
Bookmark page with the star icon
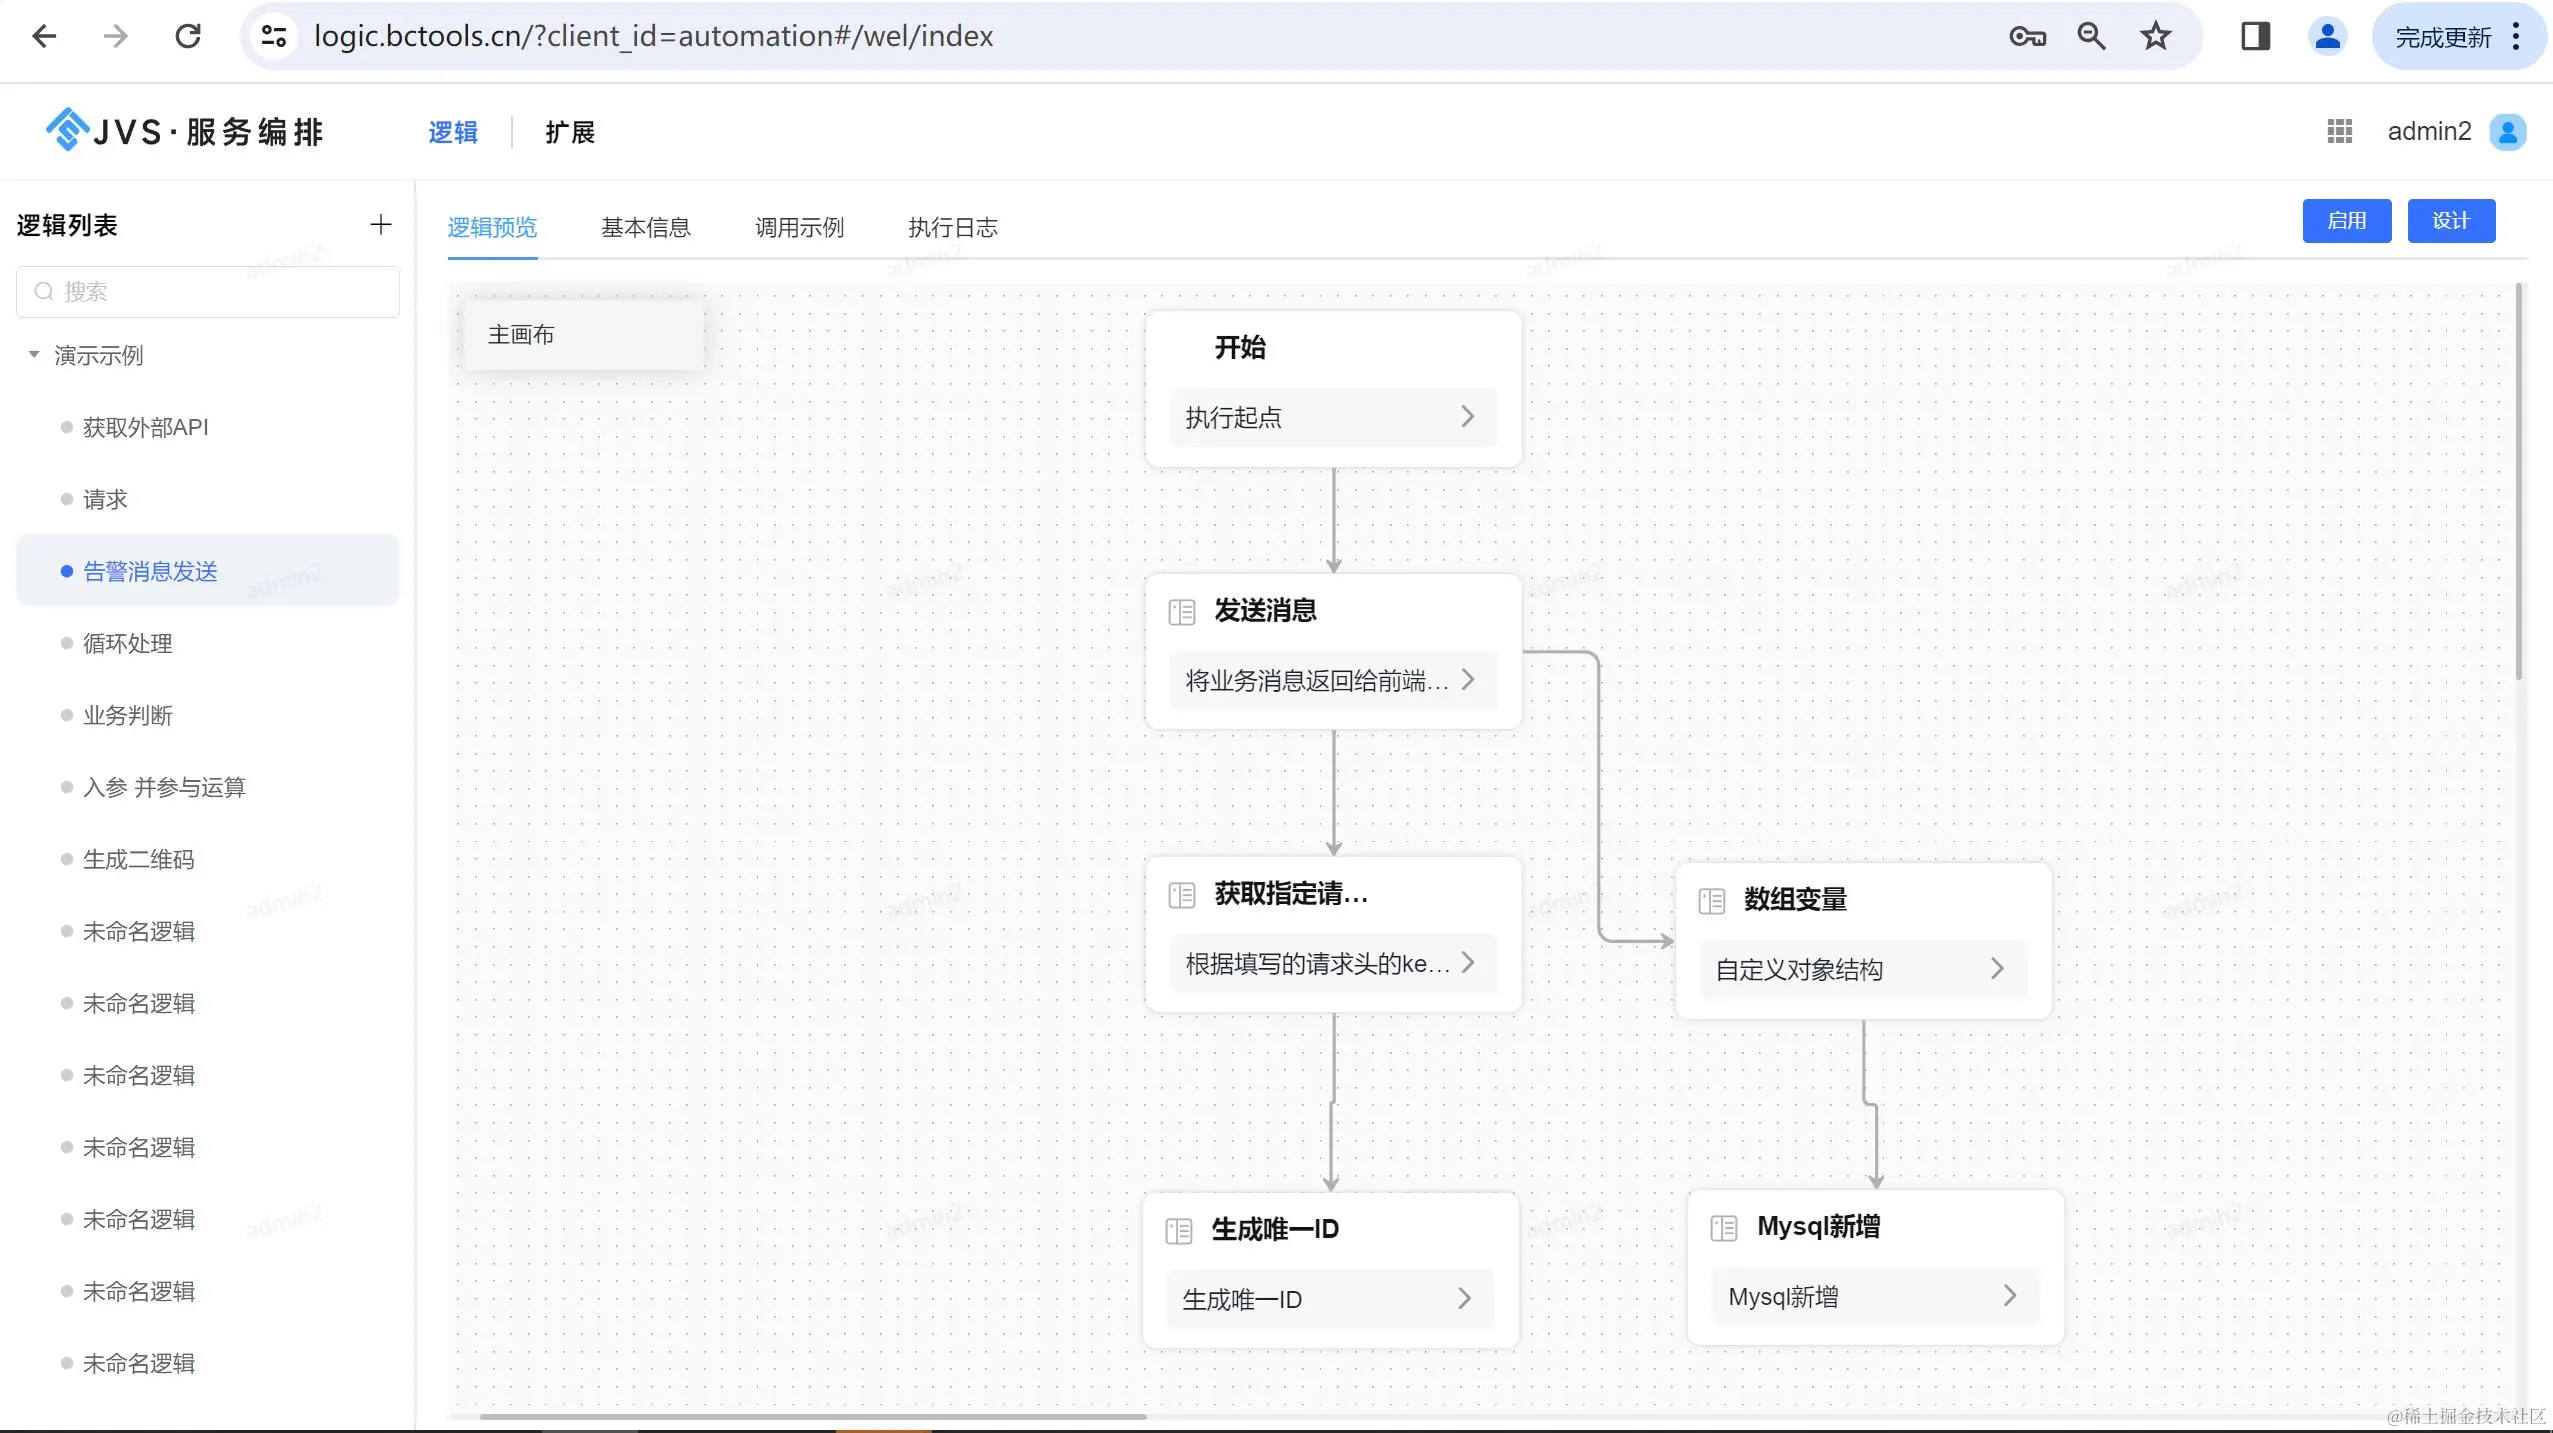(2155, 37)
